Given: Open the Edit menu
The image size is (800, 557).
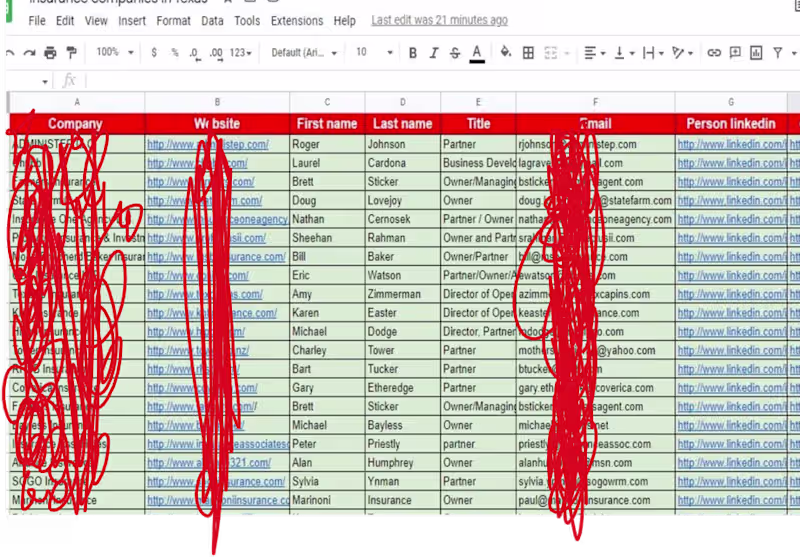Looking at the screenshot, I should pos(65,21).
